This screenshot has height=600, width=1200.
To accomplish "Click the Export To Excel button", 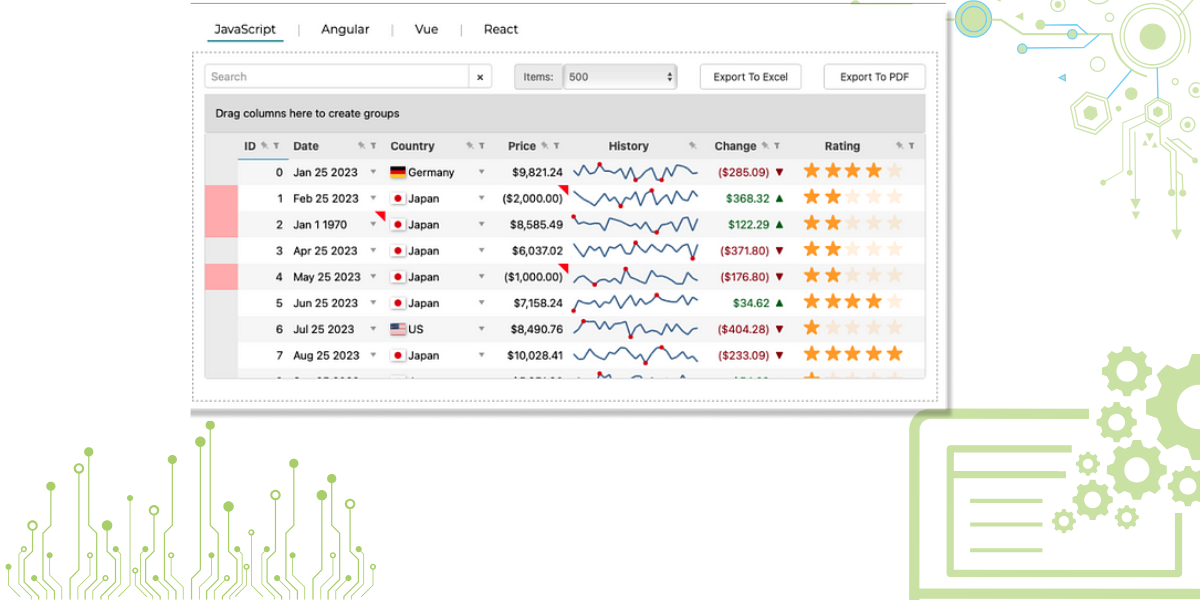I will (x=750, y=77).
